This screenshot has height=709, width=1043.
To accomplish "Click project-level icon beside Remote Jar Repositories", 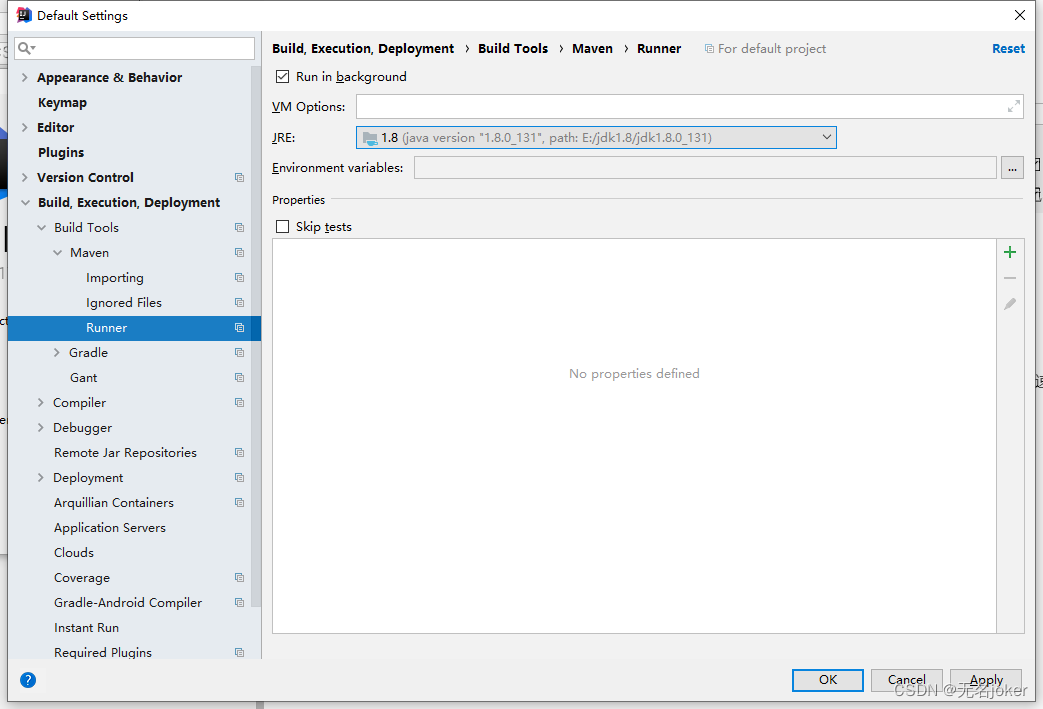I will coord(239,453).
